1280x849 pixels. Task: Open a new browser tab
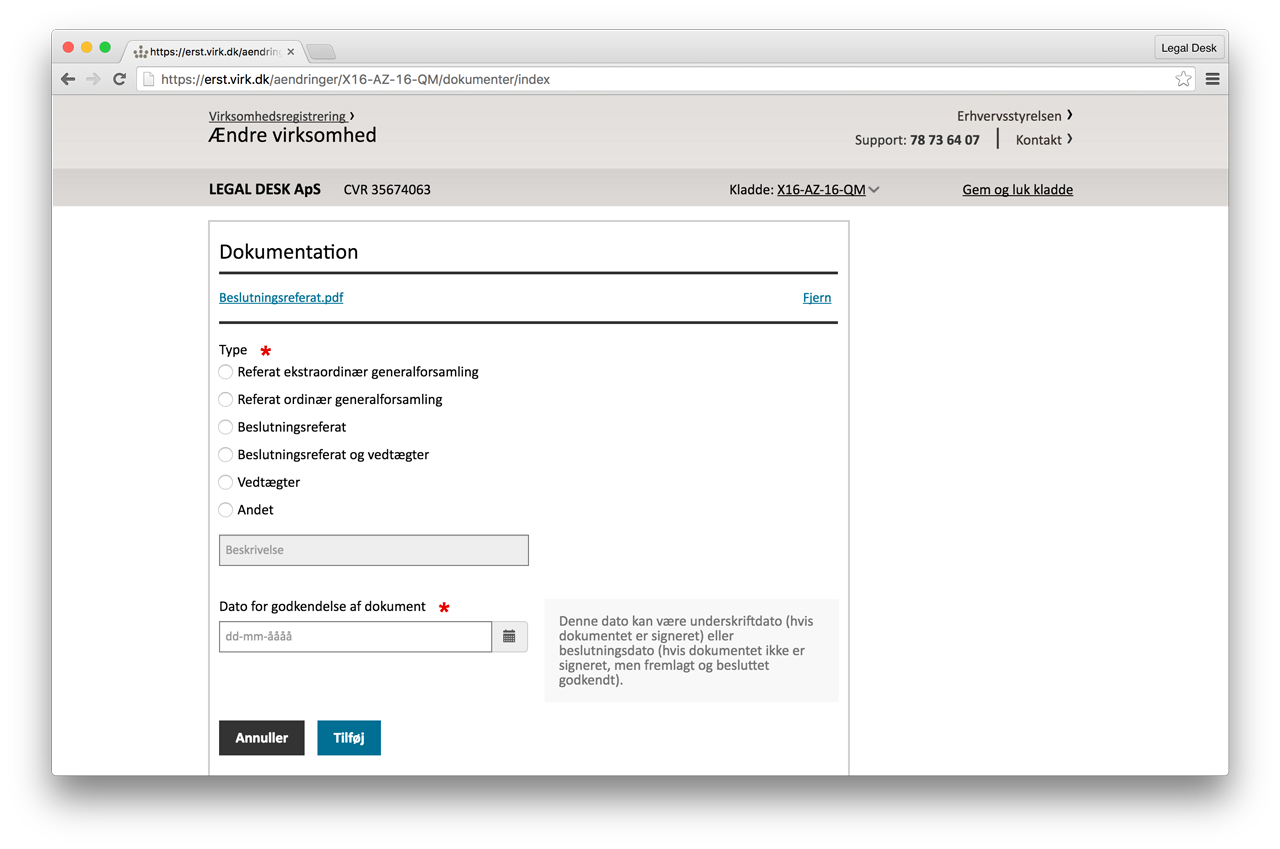tap(321, 51)
